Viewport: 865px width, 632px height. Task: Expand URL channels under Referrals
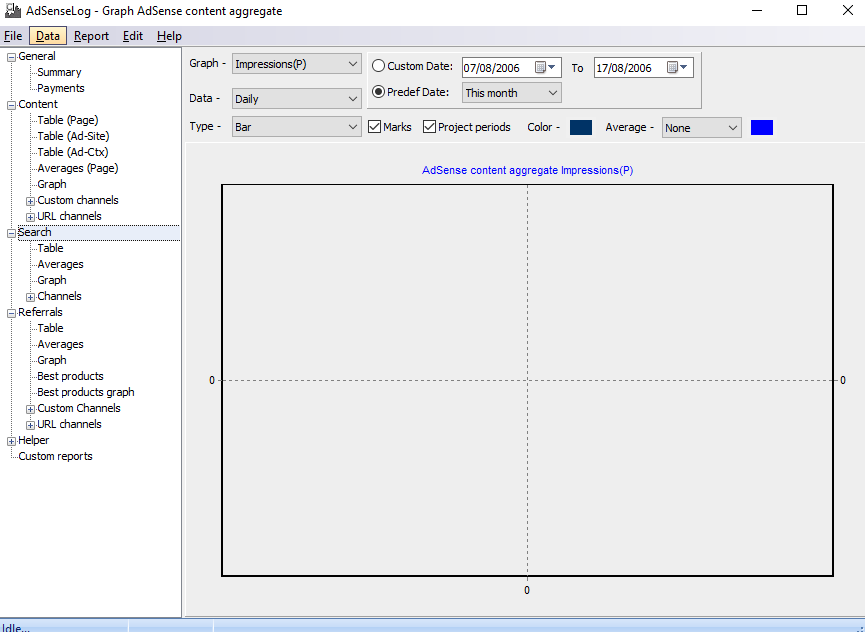tap(30, 425)
